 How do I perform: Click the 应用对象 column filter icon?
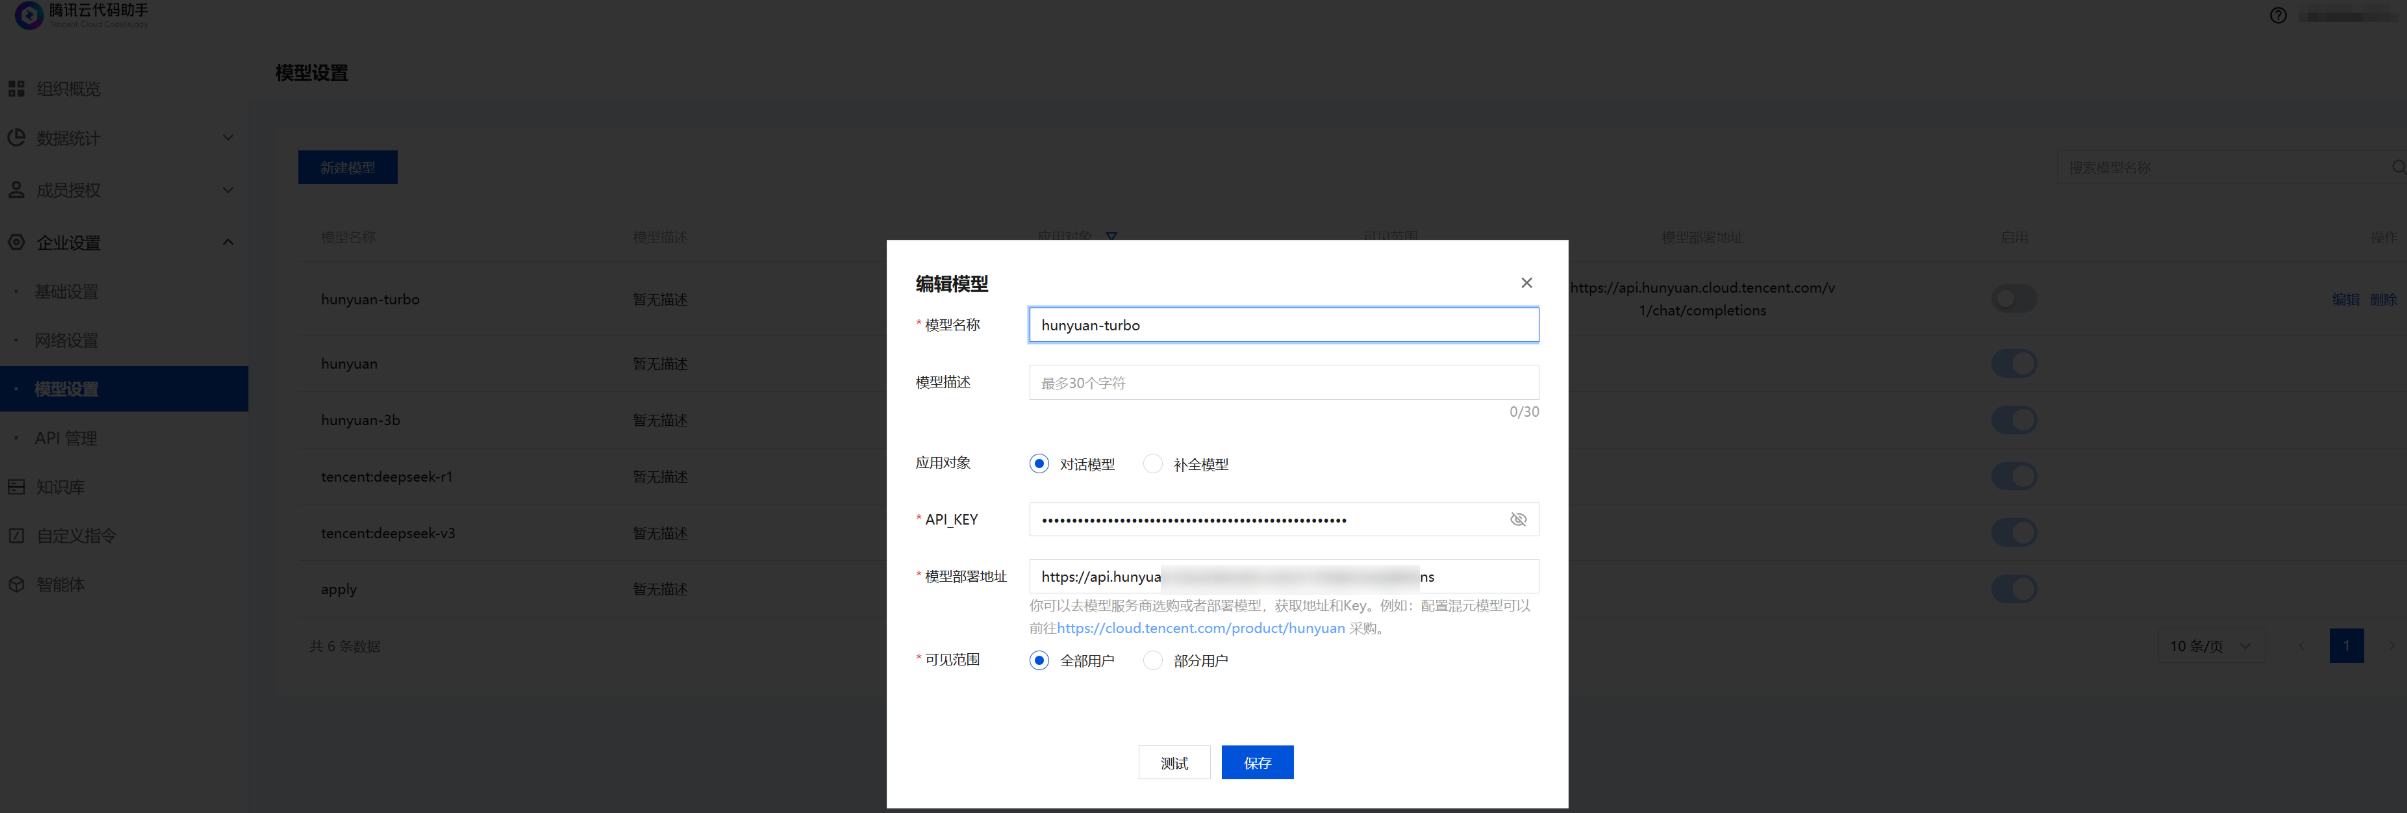(1111, 237)
